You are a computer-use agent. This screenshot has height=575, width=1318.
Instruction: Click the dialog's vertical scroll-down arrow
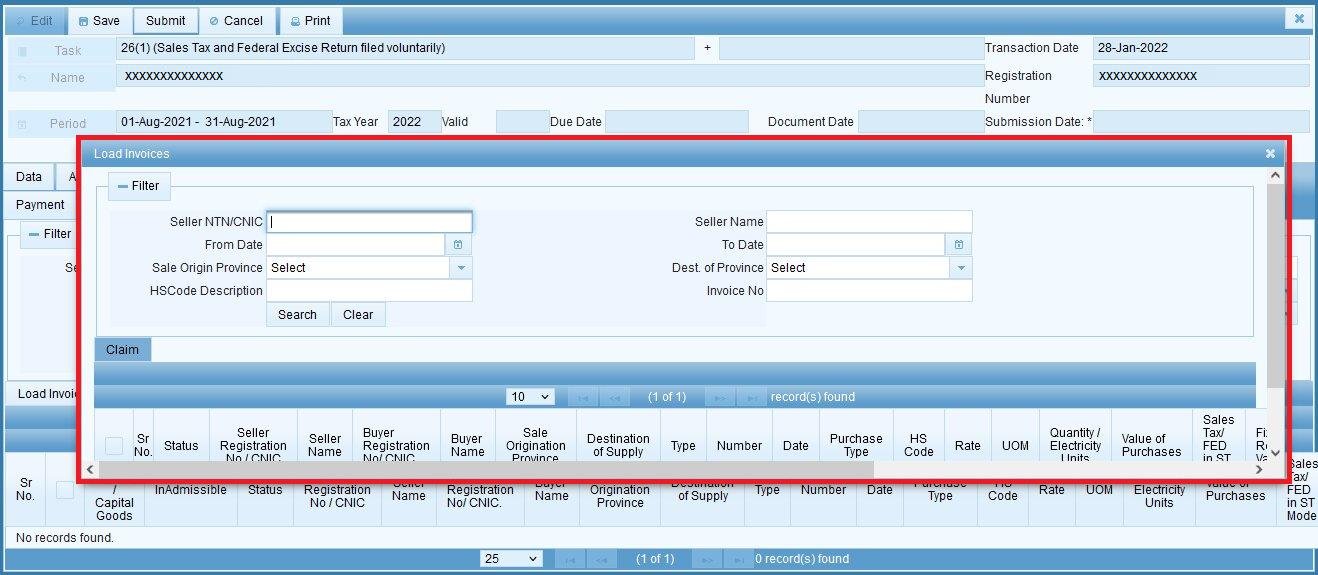click(1275, 452)
